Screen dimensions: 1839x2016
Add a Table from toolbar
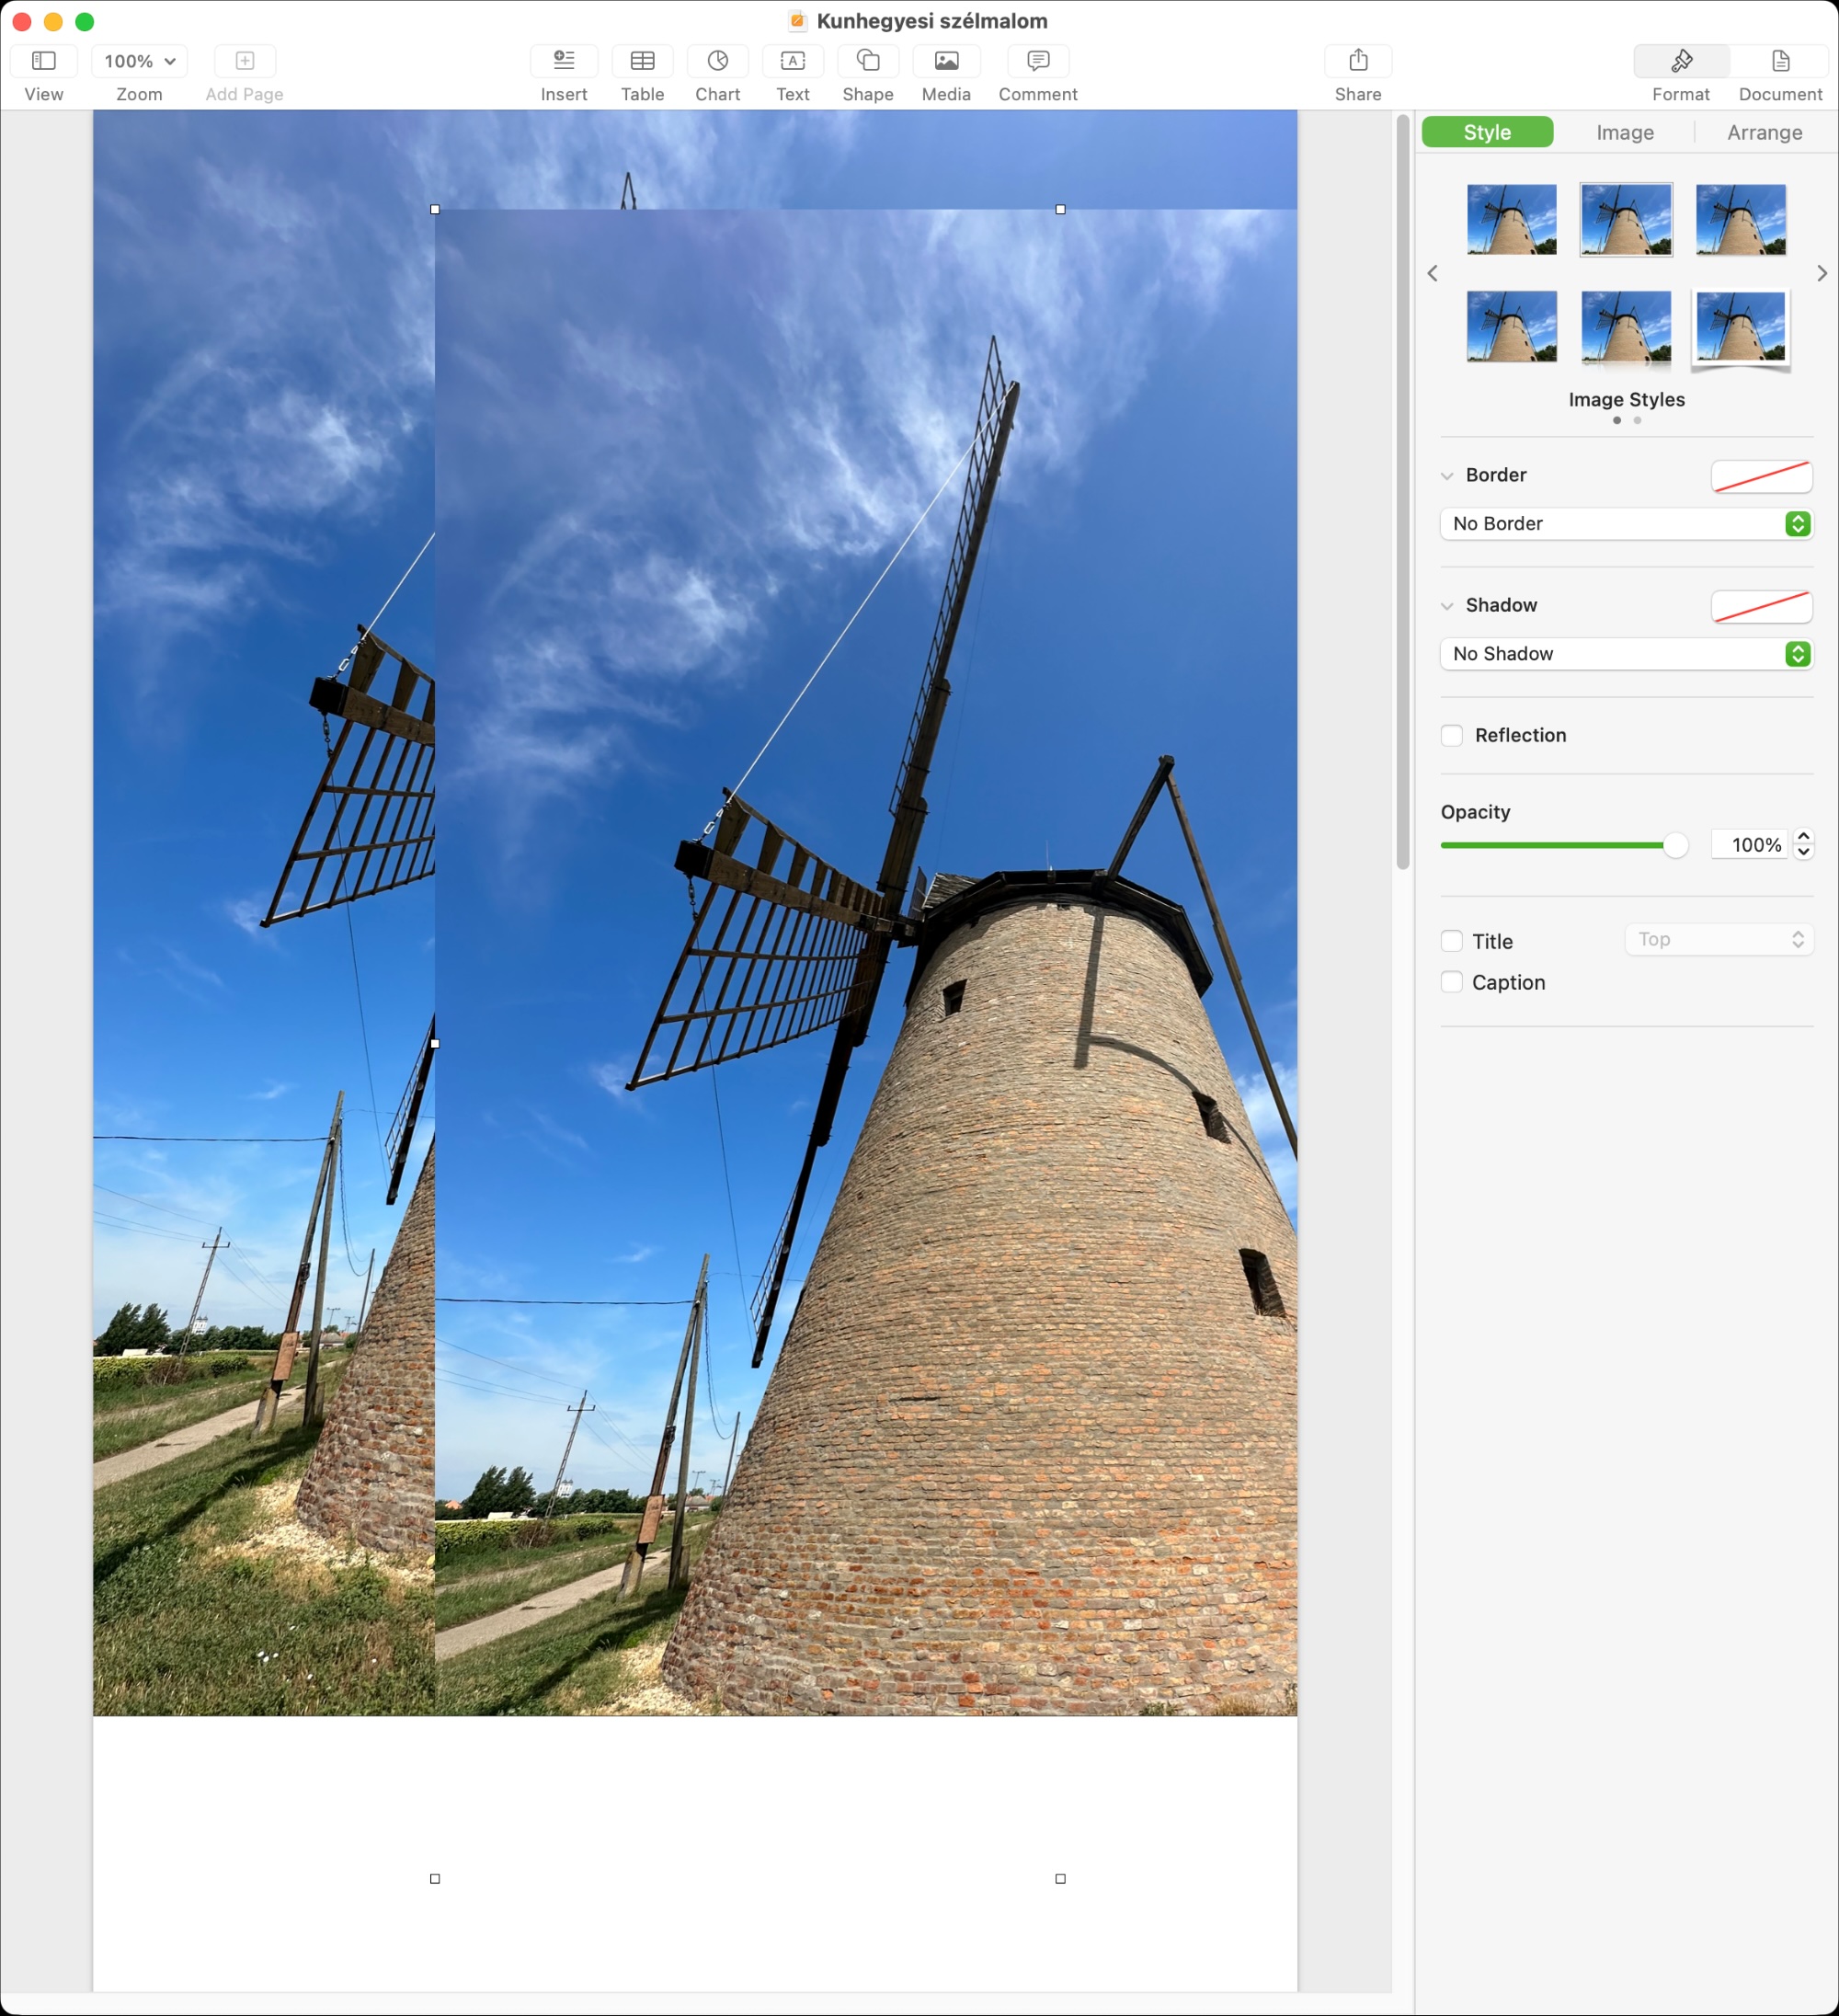pyautogui.click(x=642, y=61)
